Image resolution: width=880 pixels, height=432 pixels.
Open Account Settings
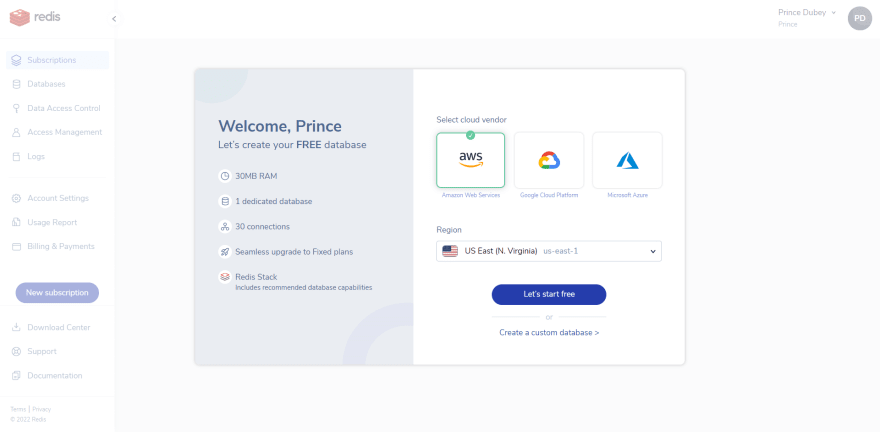[x=57, y=199]
